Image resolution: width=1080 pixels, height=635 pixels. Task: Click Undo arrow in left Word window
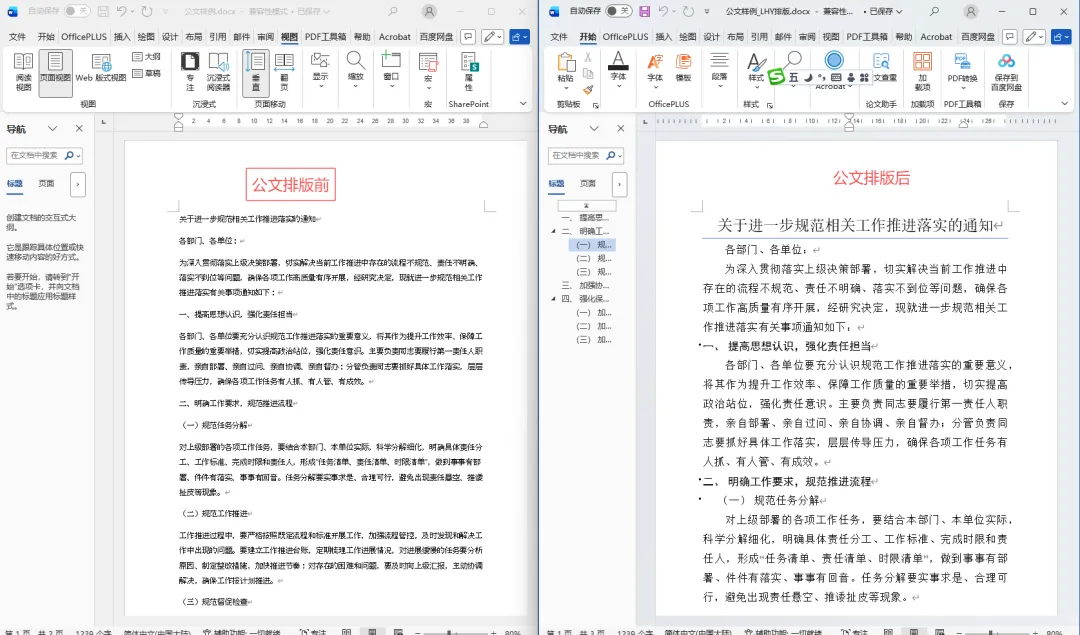[x=121, y=11]
